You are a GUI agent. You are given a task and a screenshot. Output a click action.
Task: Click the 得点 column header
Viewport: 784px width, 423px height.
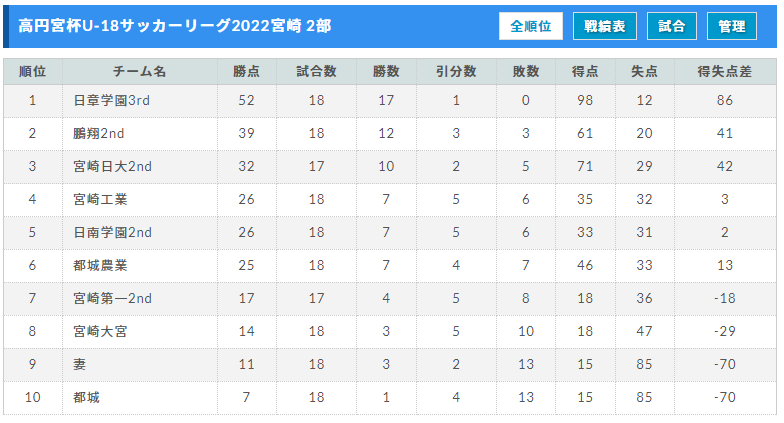(585, 72)
